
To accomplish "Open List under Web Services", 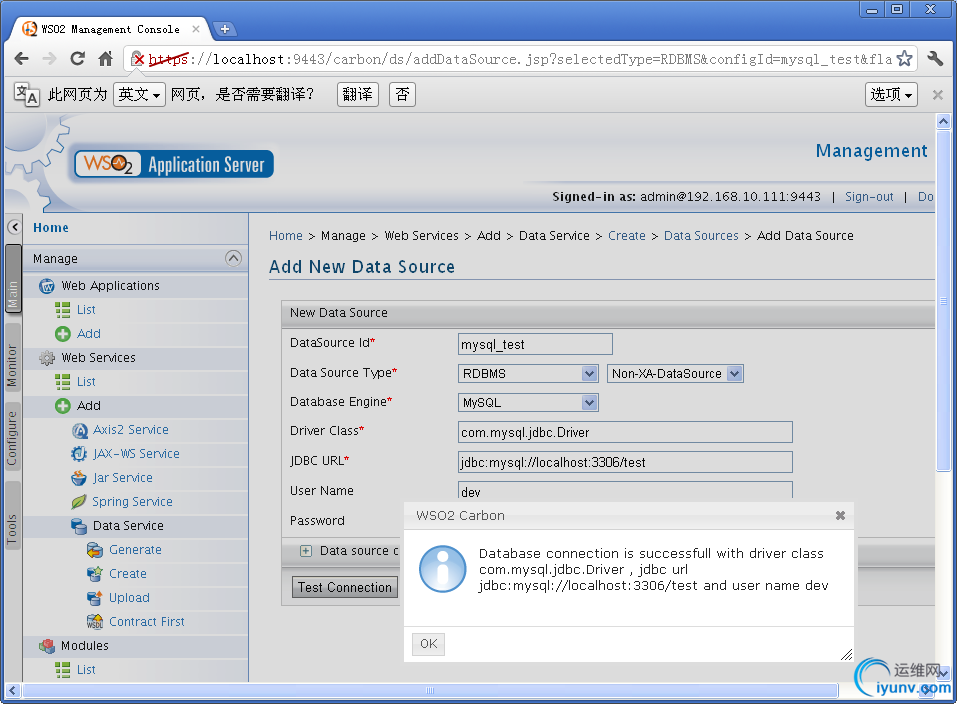I will click(x=86, y=382).
